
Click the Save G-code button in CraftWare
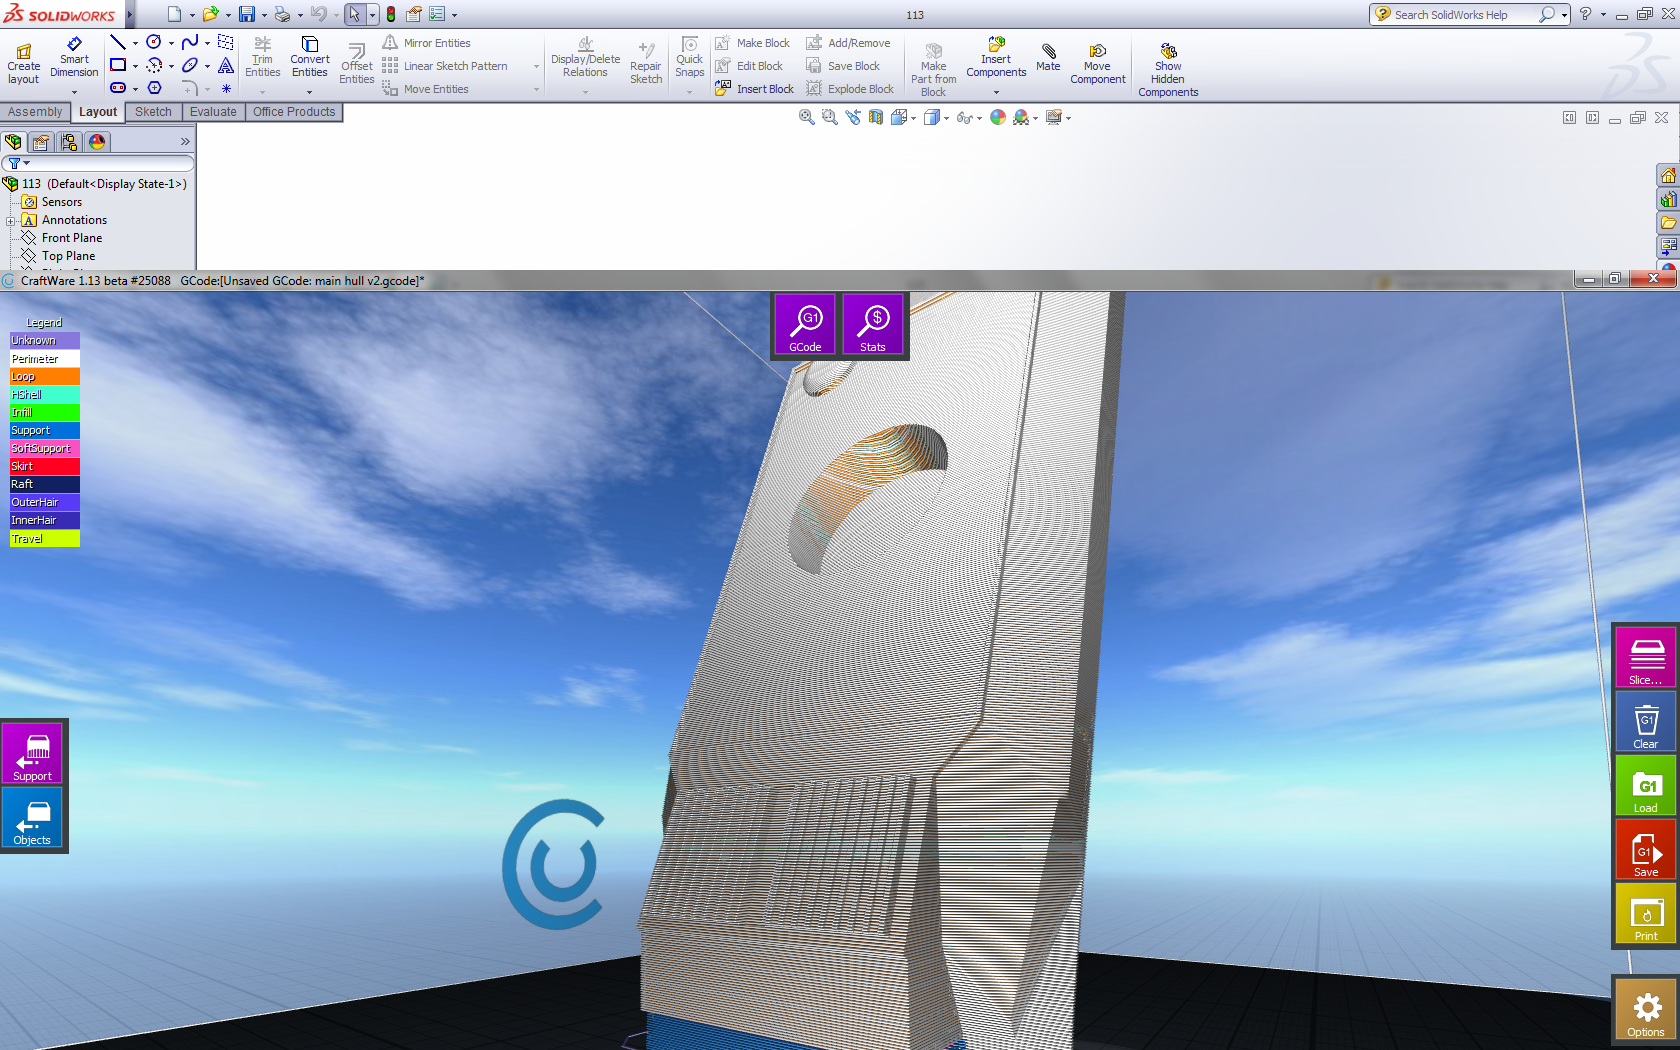pos(1646,849)
